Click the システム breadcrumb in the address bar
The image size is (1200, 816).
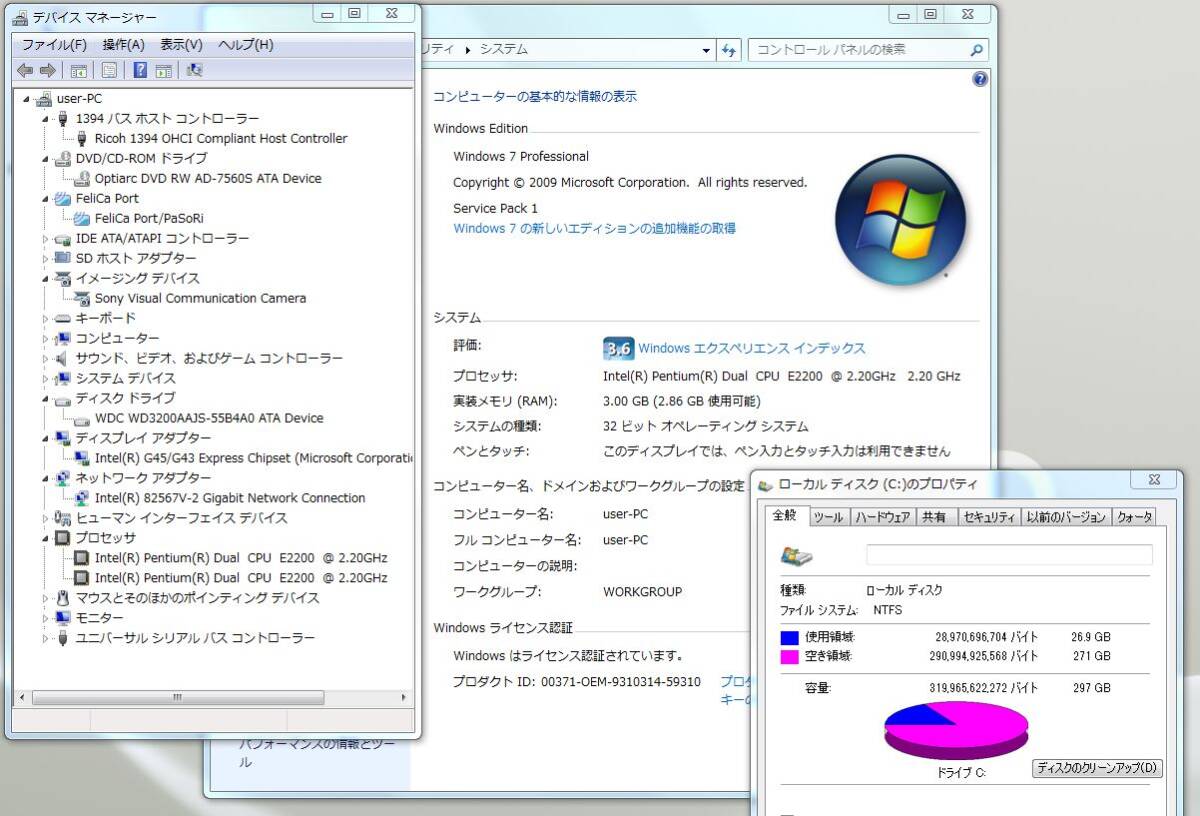point(504,49)
